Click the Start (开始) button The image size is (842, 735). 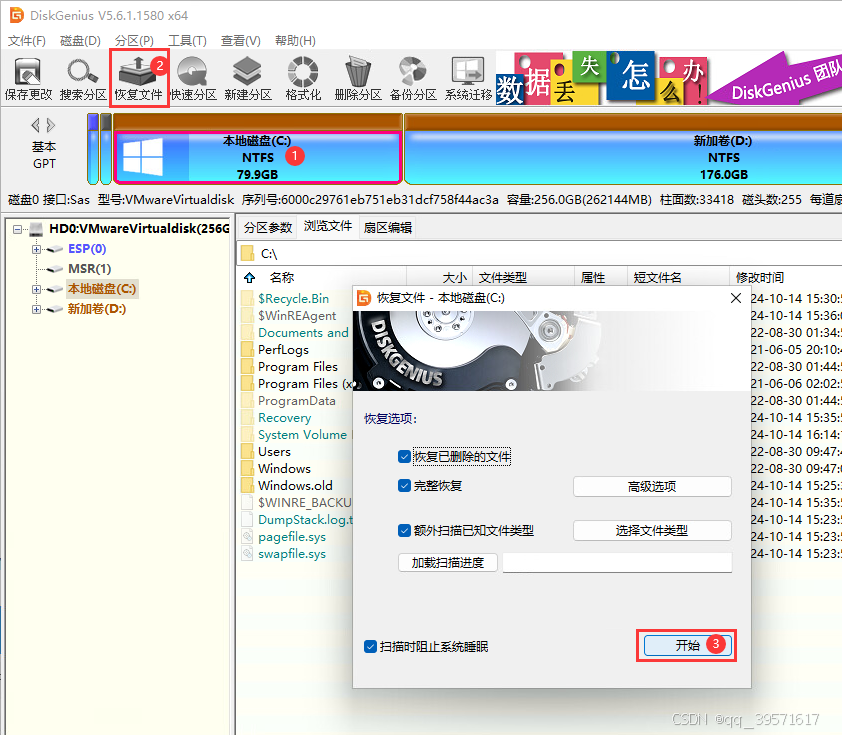click(x=688, y=645)
